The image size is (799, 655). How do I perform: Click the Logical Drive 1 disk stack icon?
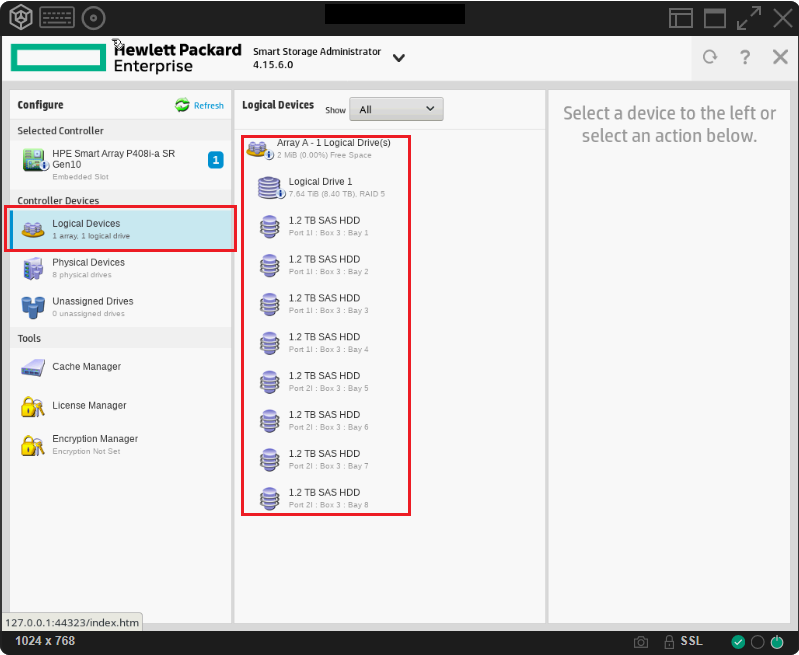click(x=270, y=188)
